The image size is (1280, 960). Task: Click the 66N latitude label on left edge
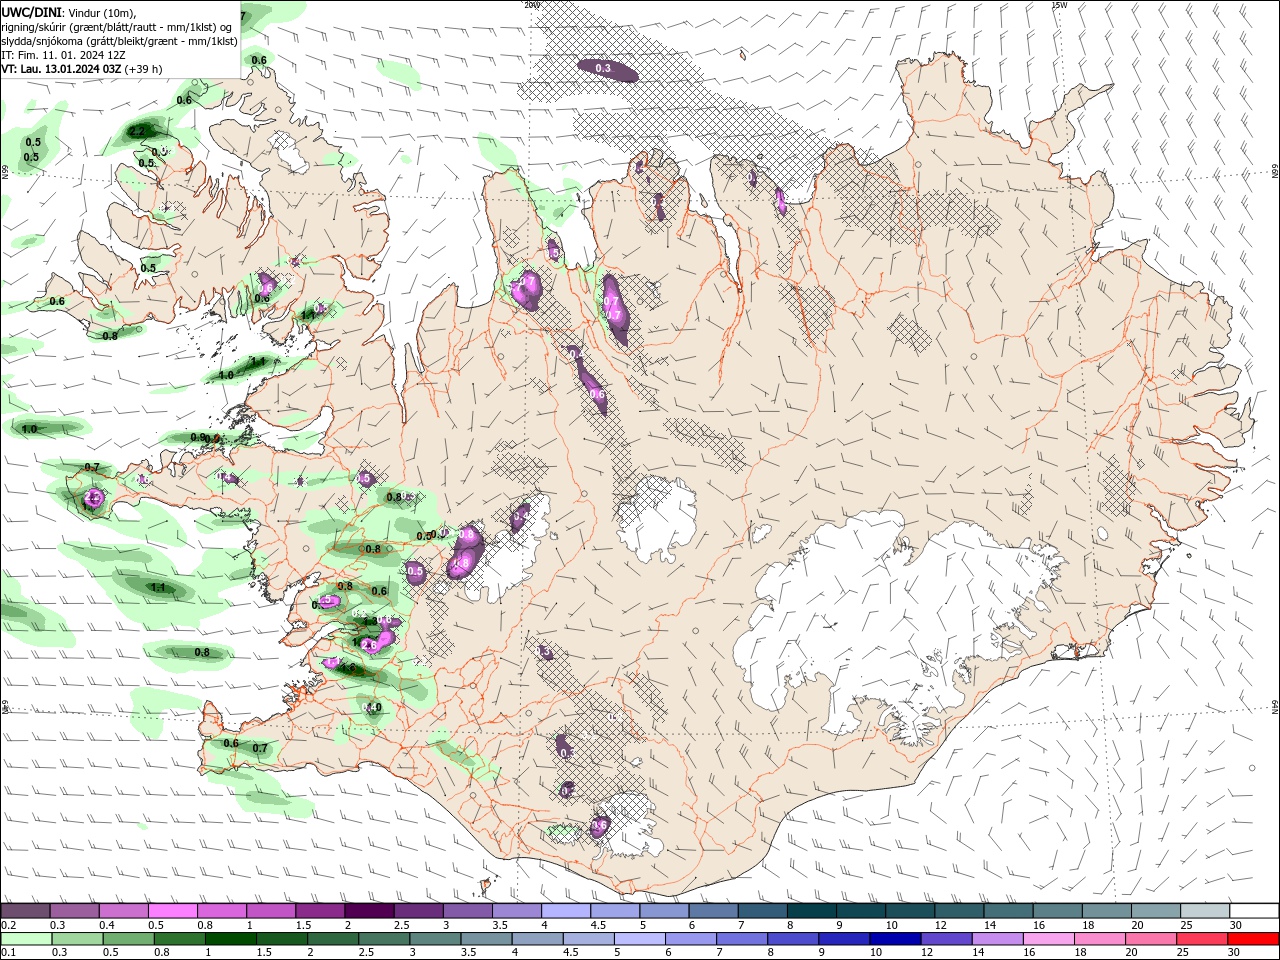pos(5,172)
